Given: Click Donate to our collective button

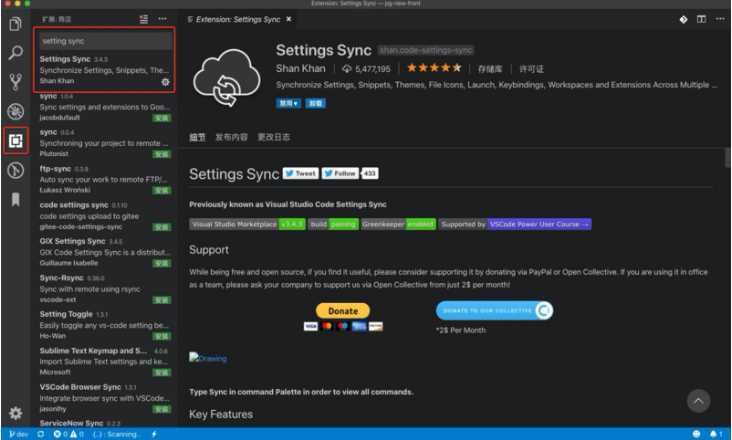Looking at the screenshot, I should tap(494, 310).
